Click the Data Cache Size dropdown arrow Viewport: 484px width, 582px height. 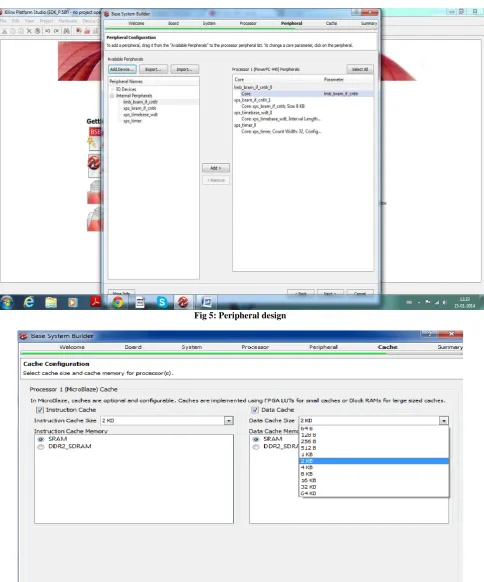[x=444, y=421]
